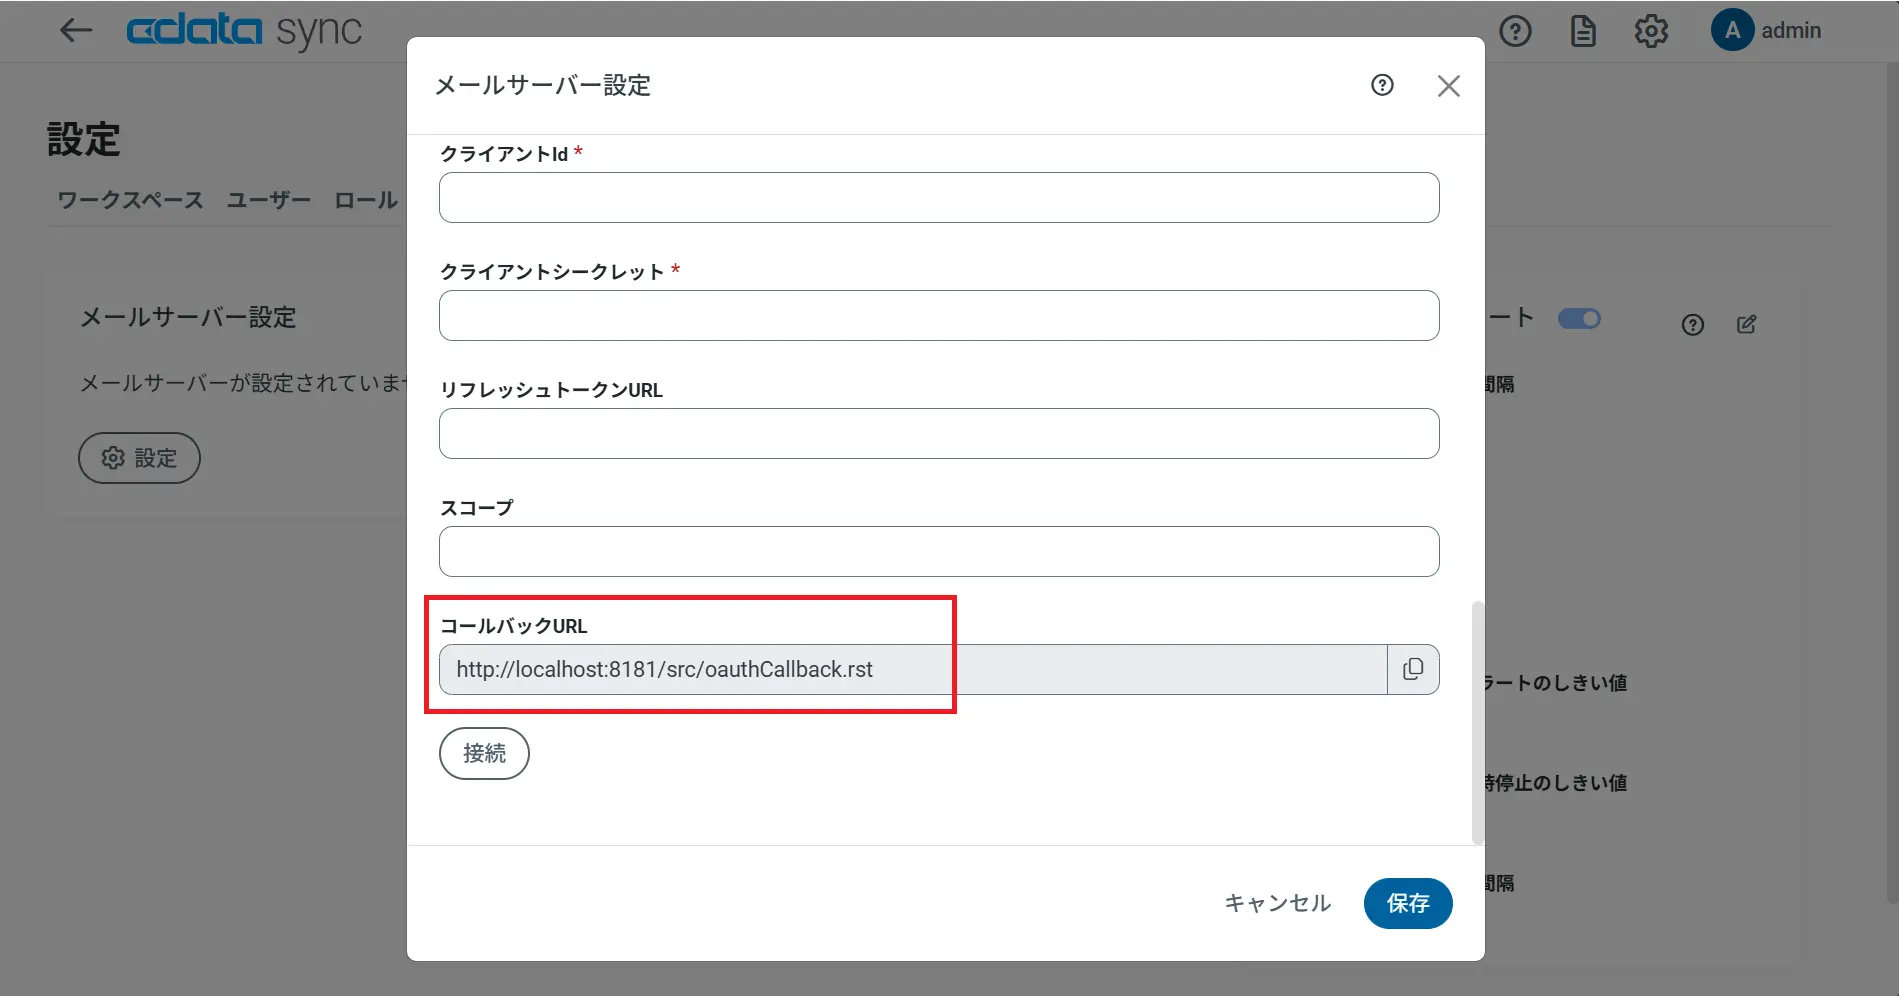Switch to the ユーザー tab

pyautogui.click(x=268, y=200)
